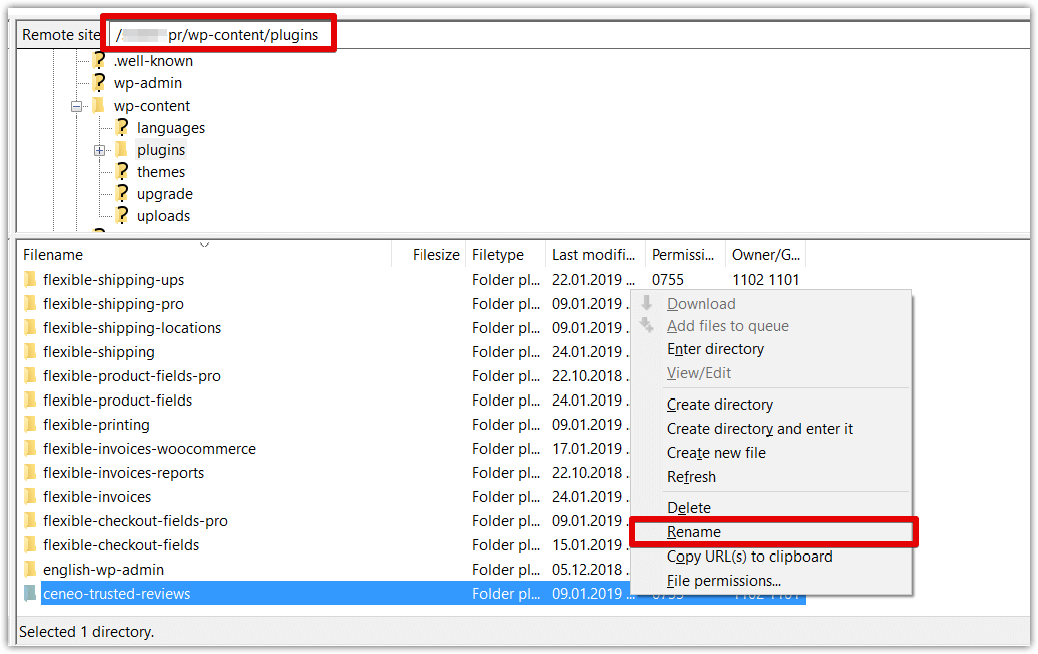Click the folder icon of english-wp-admin
This screenshot has width=1038, height=654.
coord(30,569)
